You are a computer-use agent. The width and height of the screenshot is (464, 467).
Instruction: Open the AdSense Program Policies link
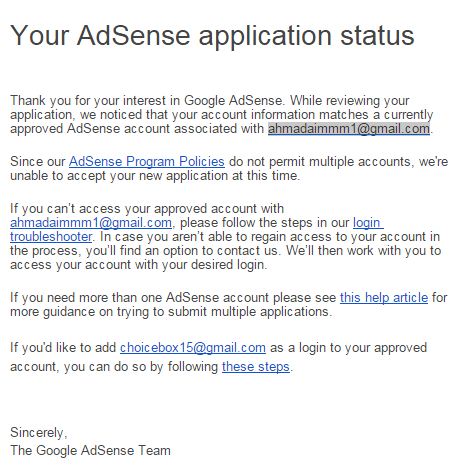147,162
